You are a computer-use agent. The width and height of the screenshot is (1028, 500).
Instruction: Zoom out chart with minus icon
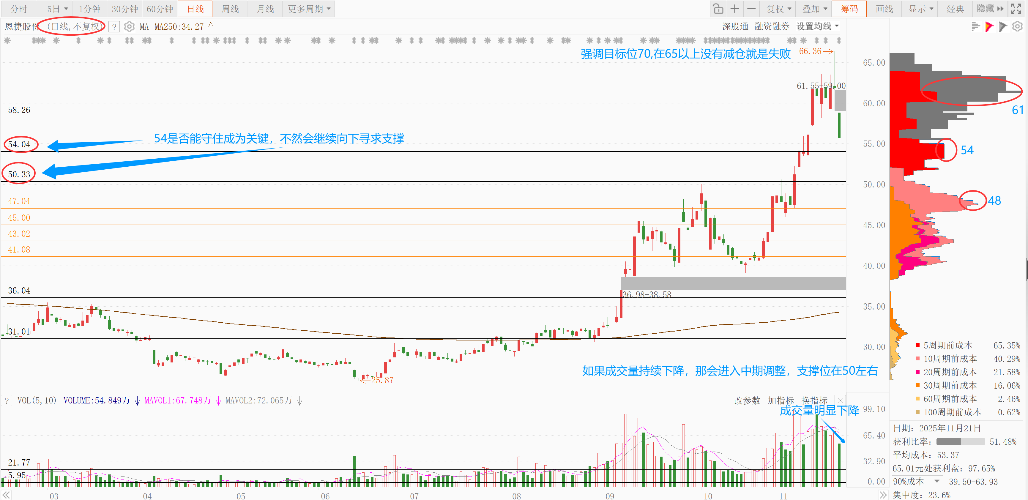click(x=751, y=9)
